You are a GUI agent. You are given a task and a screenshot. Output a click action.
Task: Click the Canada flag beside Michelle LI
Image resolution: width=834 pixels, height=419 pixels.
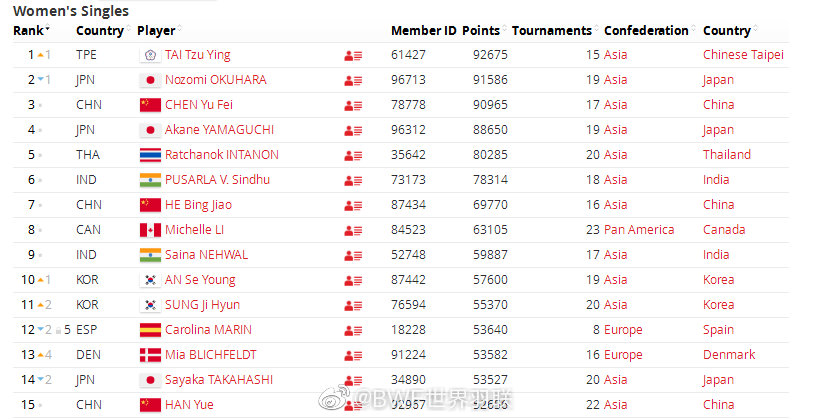coord(150,230)
